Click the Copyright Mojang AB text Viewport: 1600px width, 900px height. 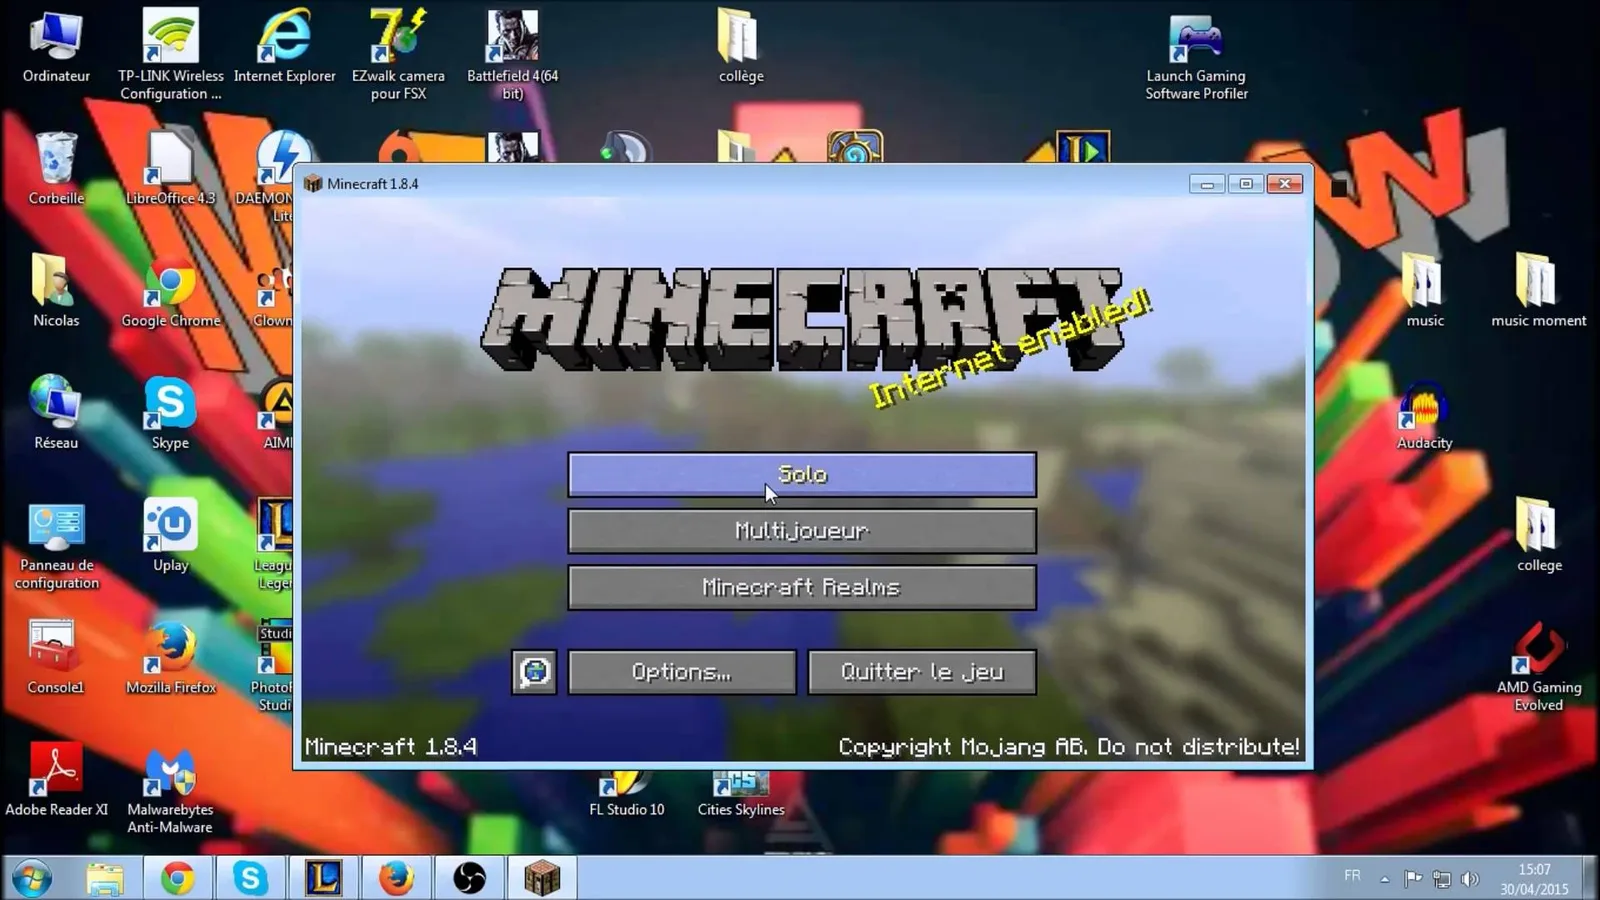point(1069,747)
